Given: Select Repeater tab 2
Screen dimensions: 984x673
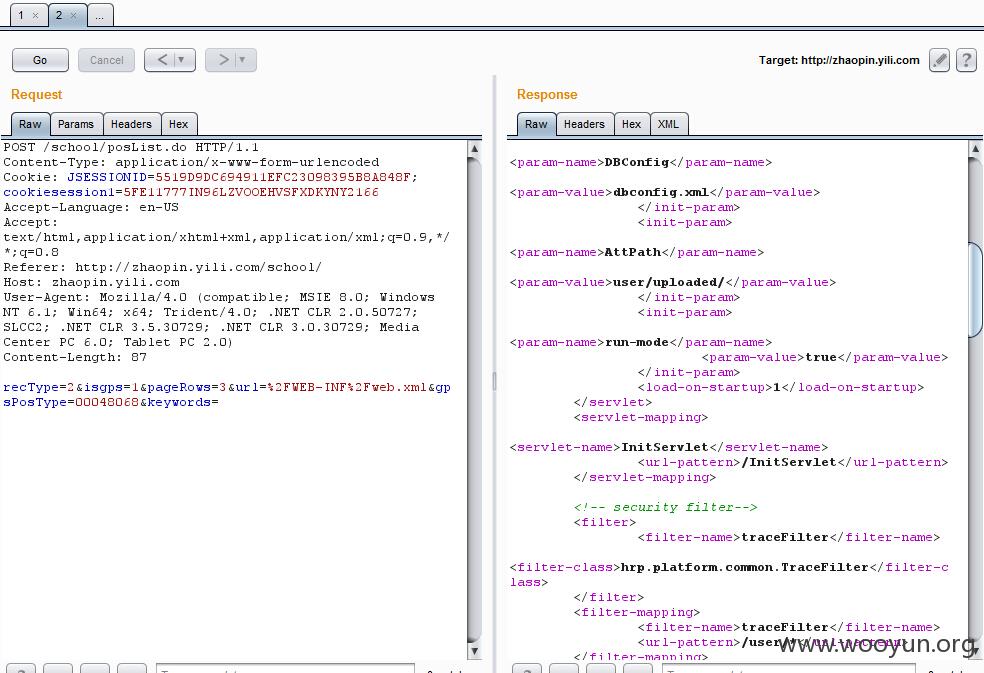Looking at the screenshot, I should [59, 15].
